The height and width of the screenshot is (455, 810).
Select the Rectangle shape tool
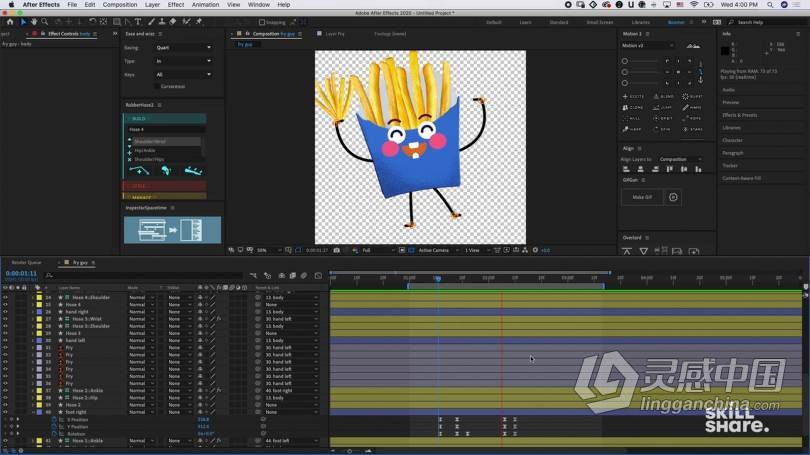(x=117, y=22)
